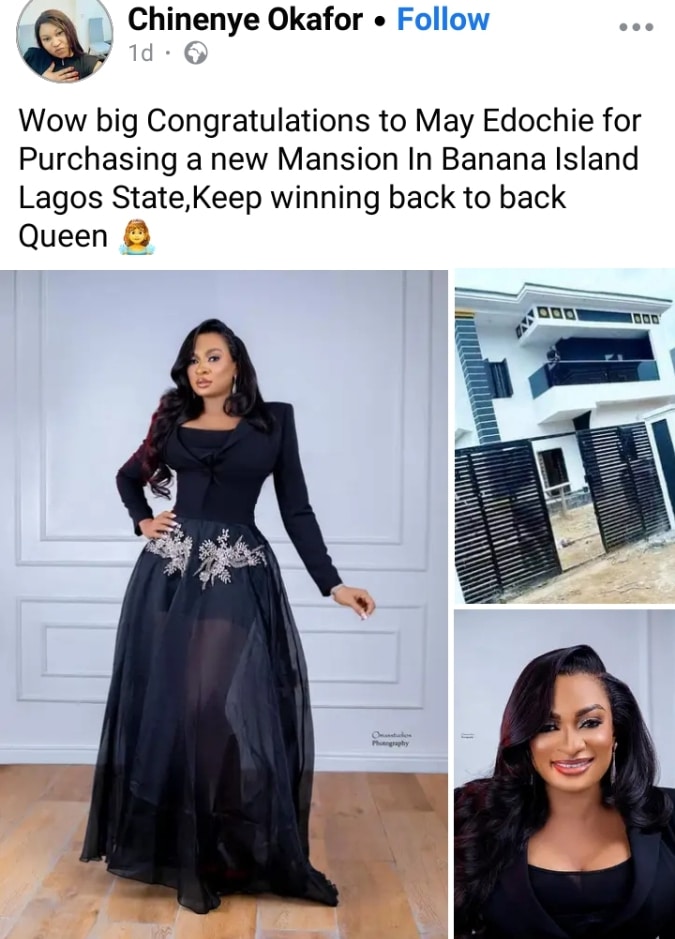The height and width of the screenshot is (939, 675).
Task: Click the 1d post timestamp
Action: coord(141,54)
